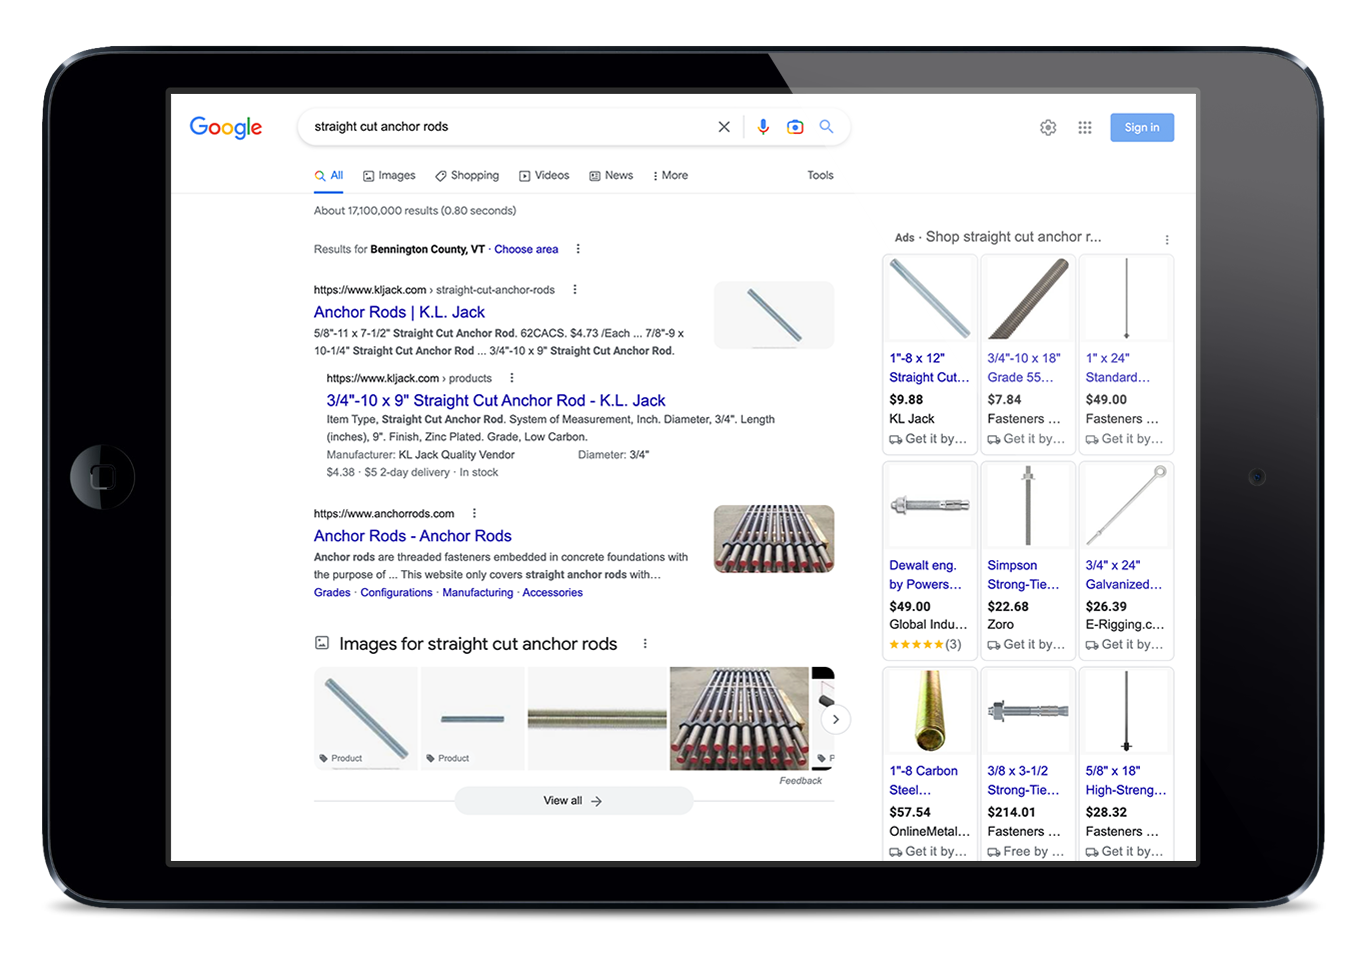Screen dimensions: 1370x961
Task: Select the All results tab
Action: point(329,175)
